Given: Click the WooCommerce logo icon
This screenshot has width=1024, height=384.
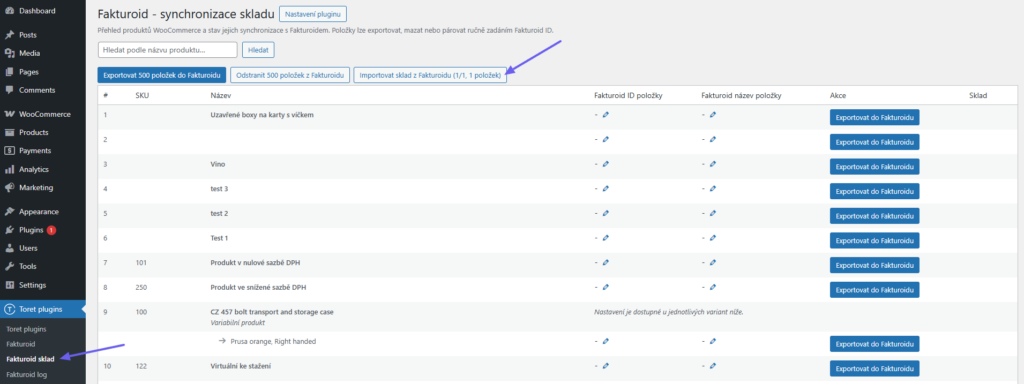Looking at the screenshot, I should 9,114.
